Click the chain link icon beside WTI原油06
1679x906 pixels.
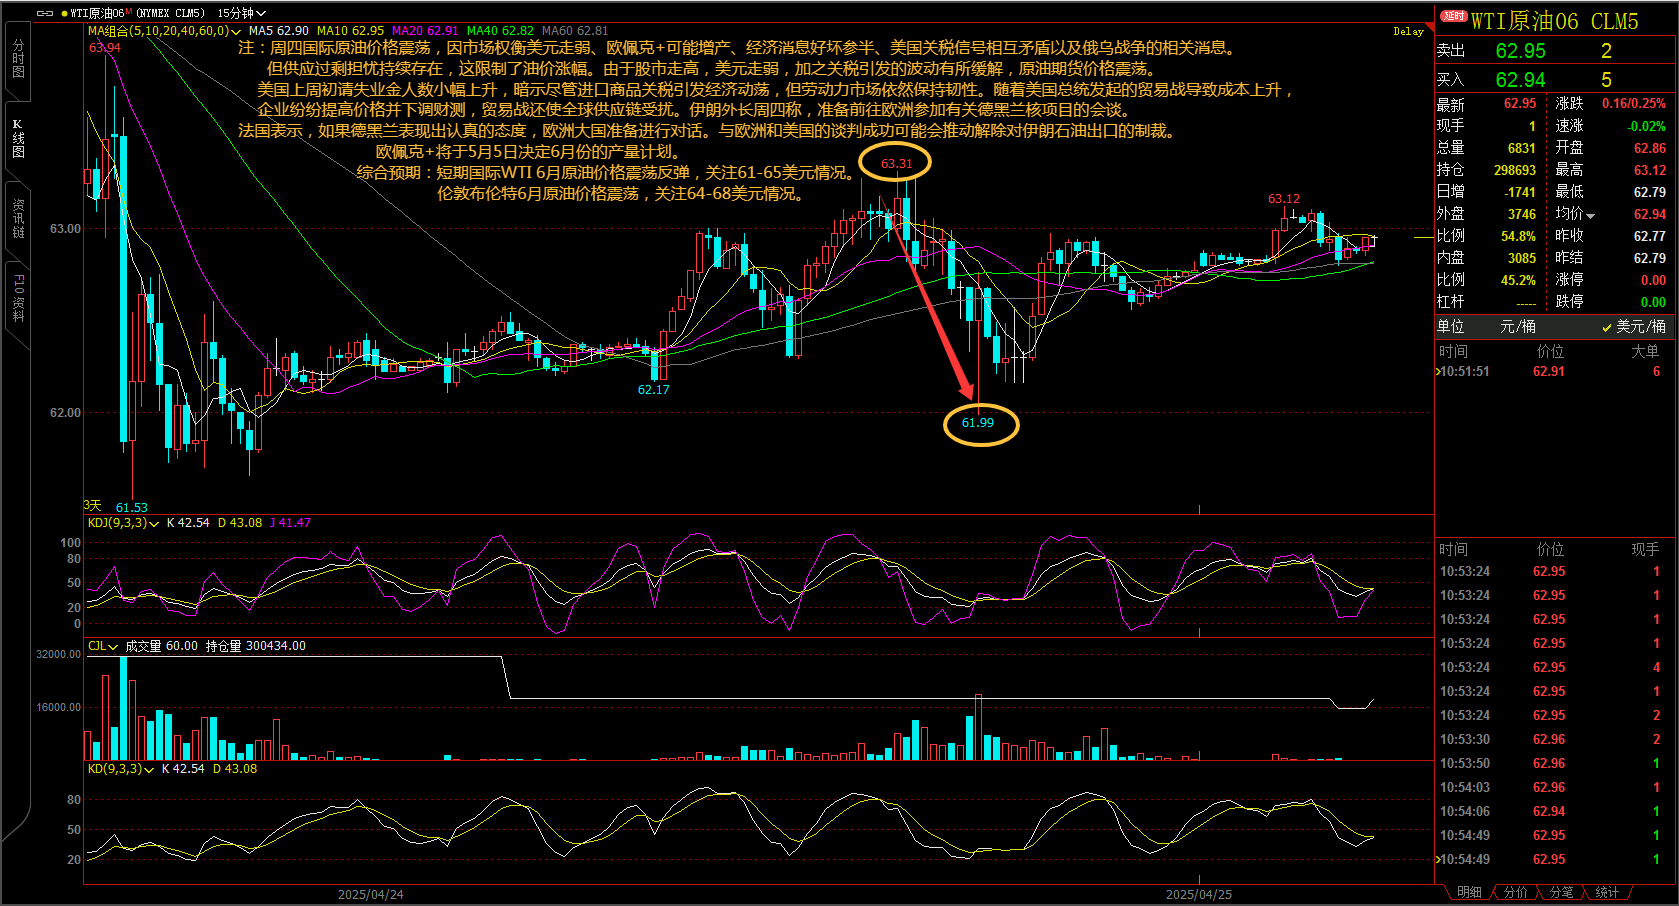(x=44, y=13)
